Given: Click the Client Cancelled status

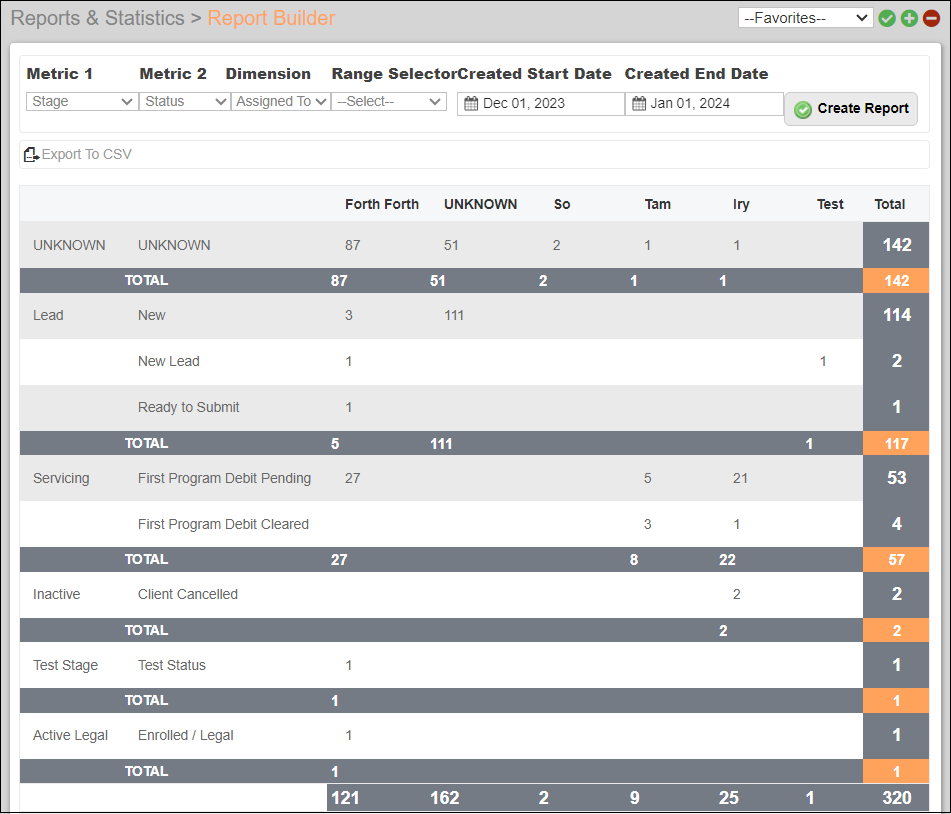Looking at the screenshot, I should click(x=187, y=594).
